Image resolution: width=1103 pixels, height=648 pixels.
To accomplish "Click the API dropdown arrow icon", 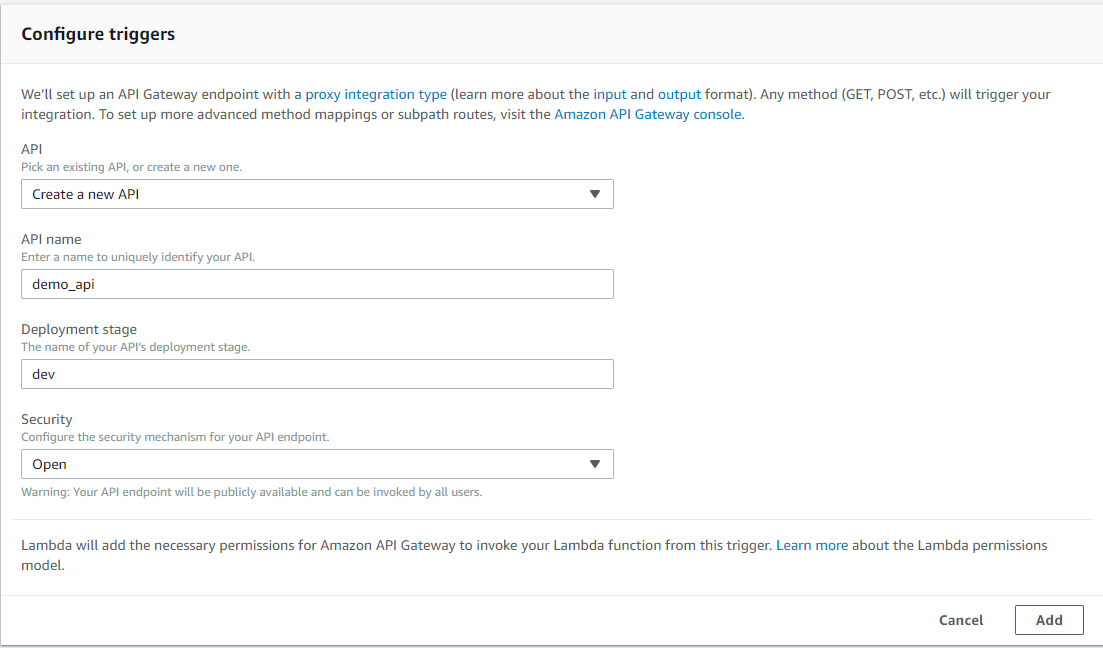I will pyautogui.click(x=596, y=194).
